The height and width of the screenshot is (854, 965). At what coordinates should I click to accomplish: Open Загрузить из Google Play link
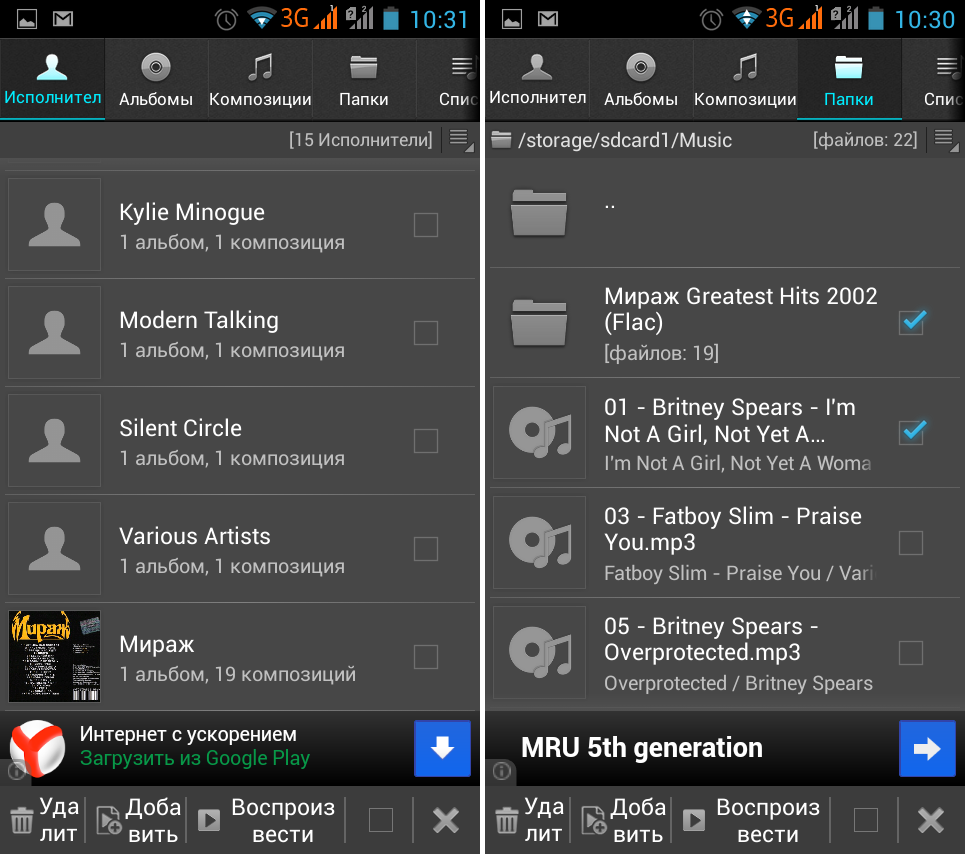pos(194,759)
